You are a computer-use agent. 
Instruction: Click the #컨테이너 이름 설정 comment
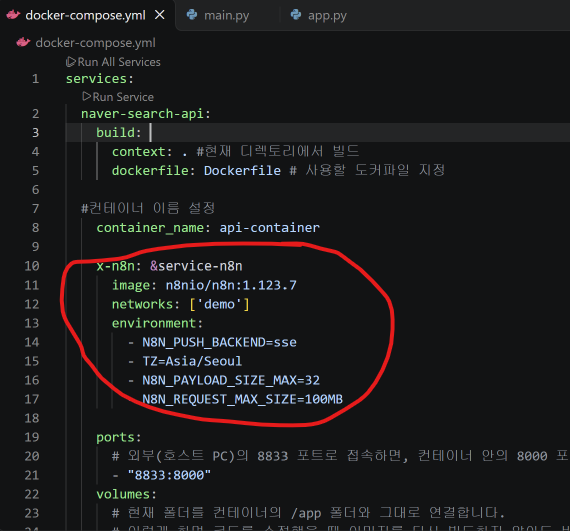[148, 209]
